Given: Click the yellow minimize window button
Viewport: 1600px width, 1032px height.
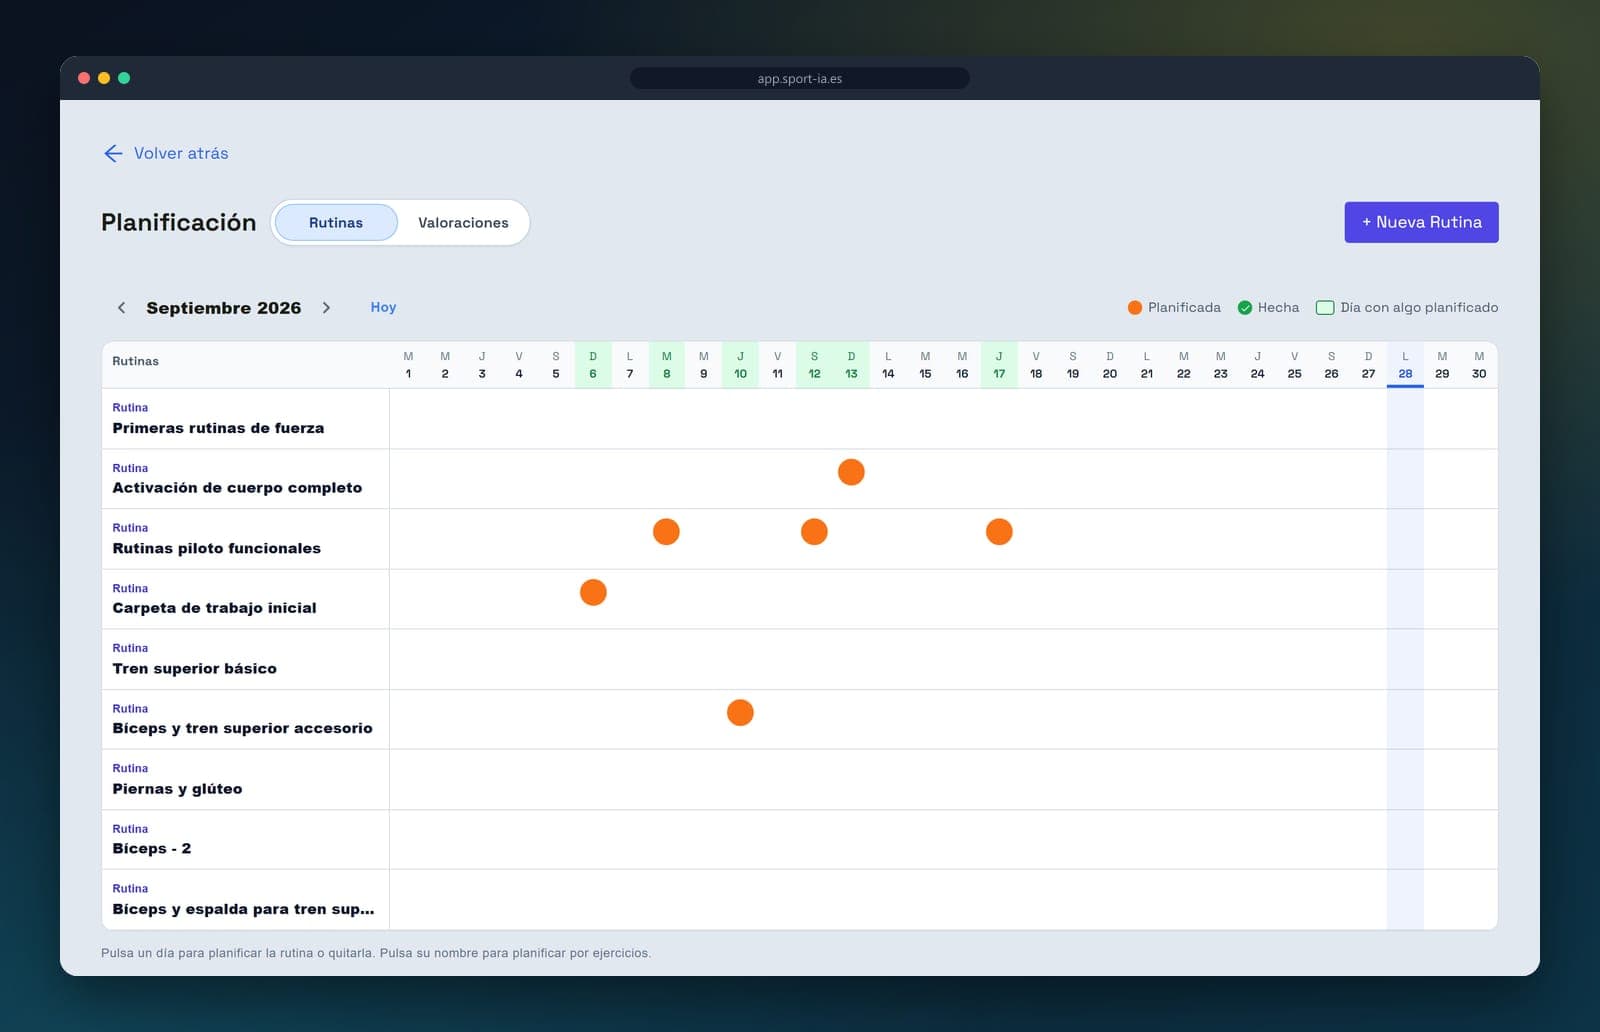Looking at the screenshot, I should (104, 78).
